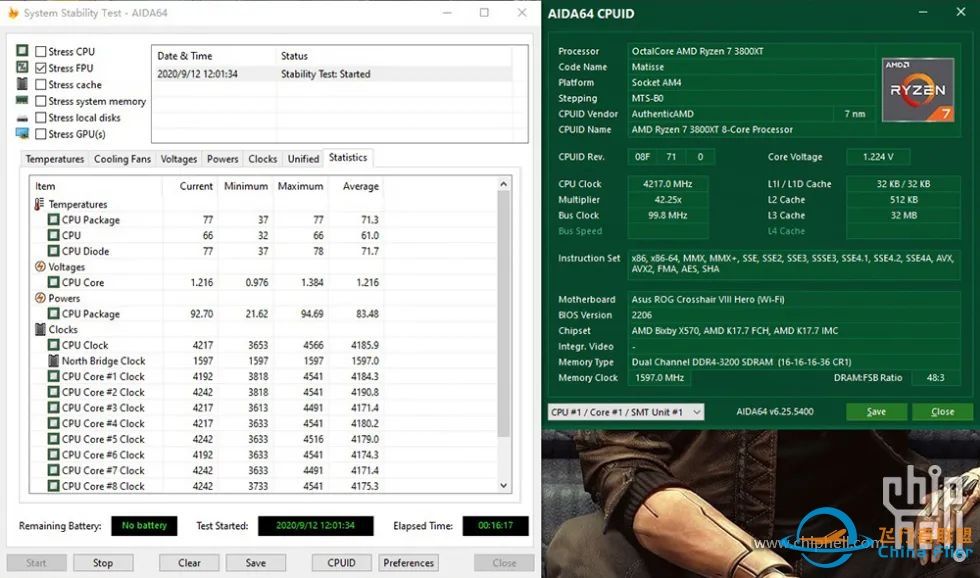Select the Clocks tab
Image resolution: width=980 pixels, height=578 pixels.
(262, 159)
